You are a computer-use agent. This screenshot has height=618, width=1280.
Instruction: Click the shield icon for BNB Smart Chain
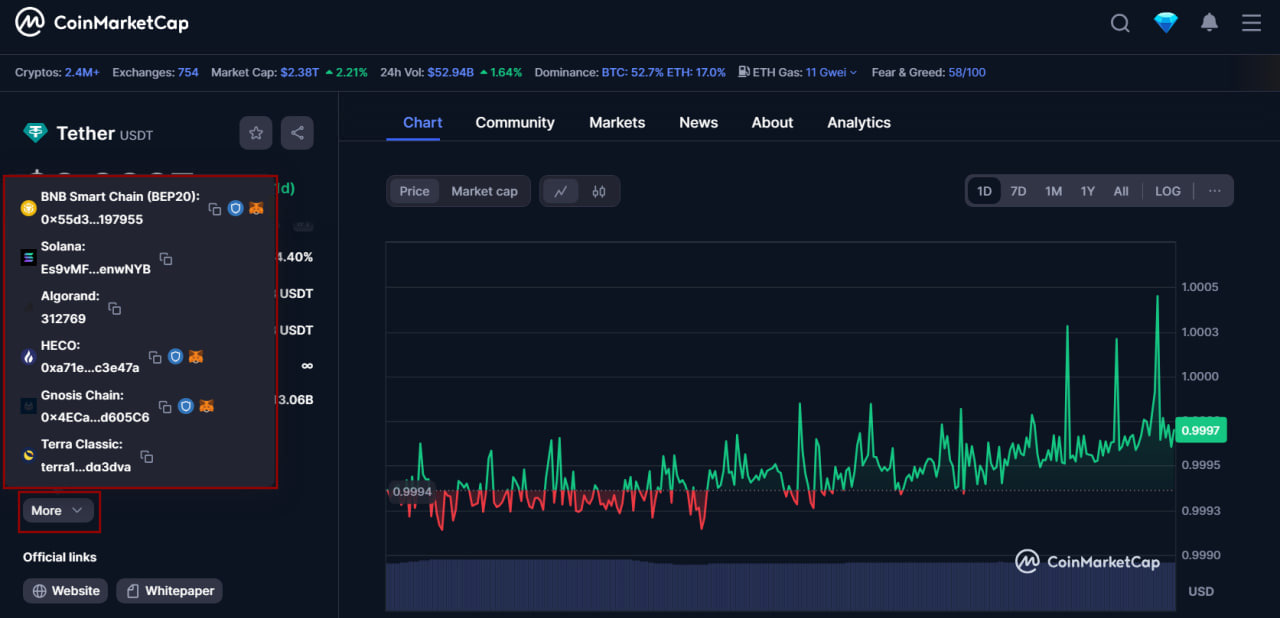(x=235, y=208)
